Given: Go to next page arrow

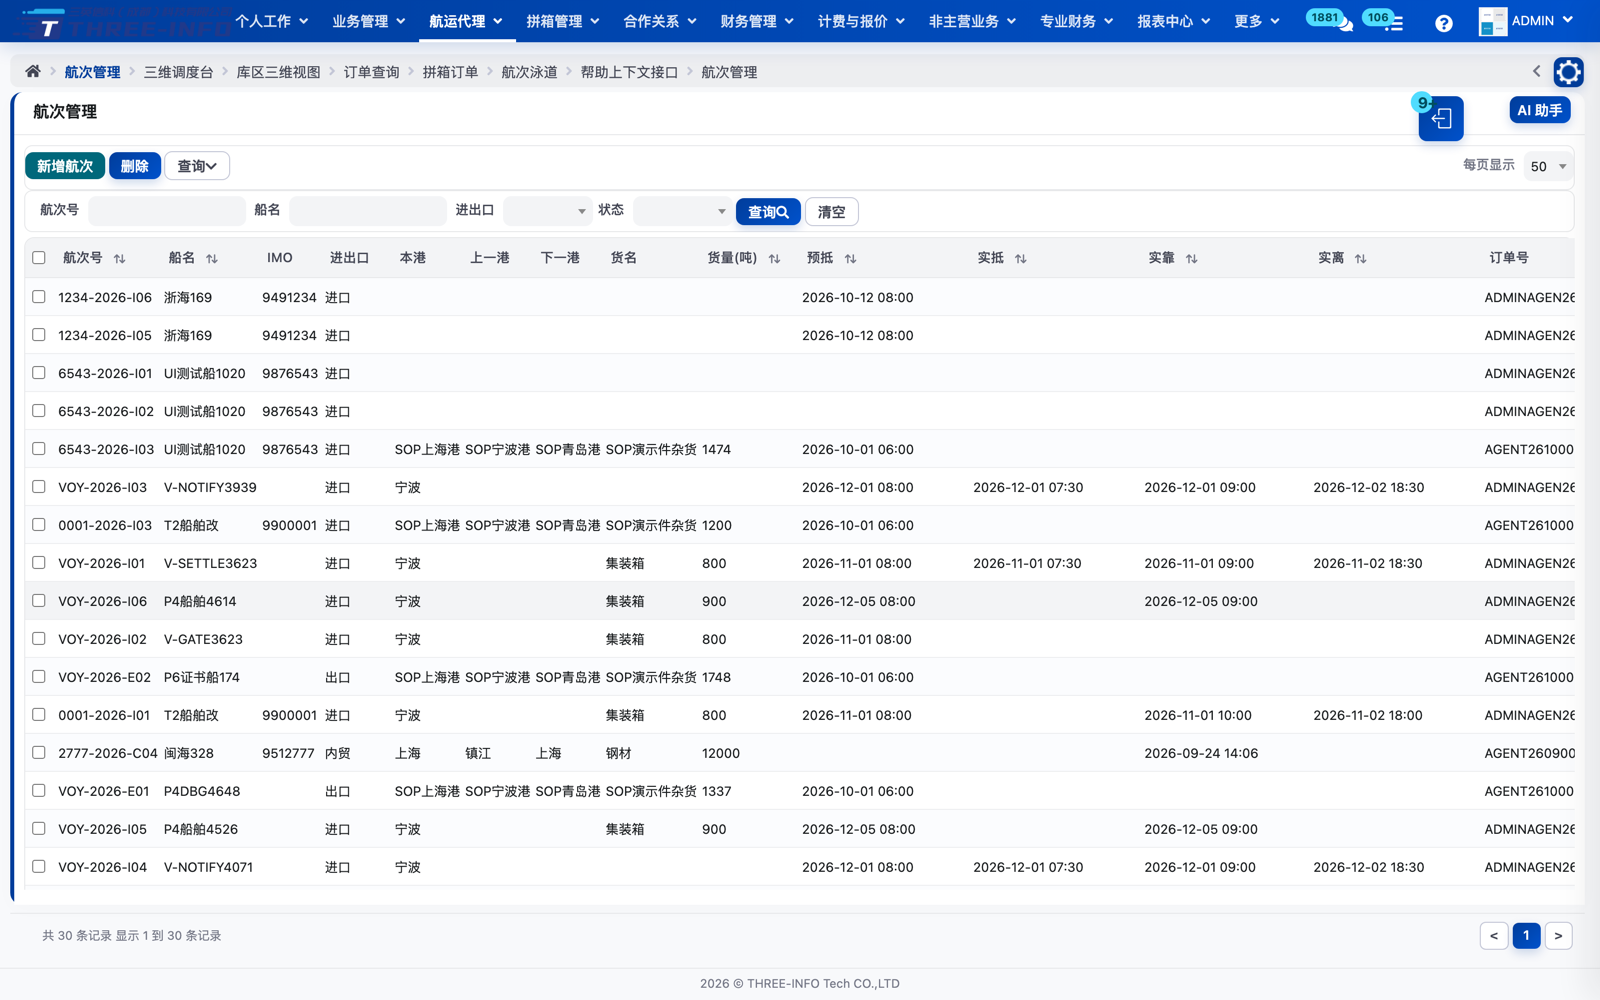Looking at the screenshot, I should [1558, 936].
